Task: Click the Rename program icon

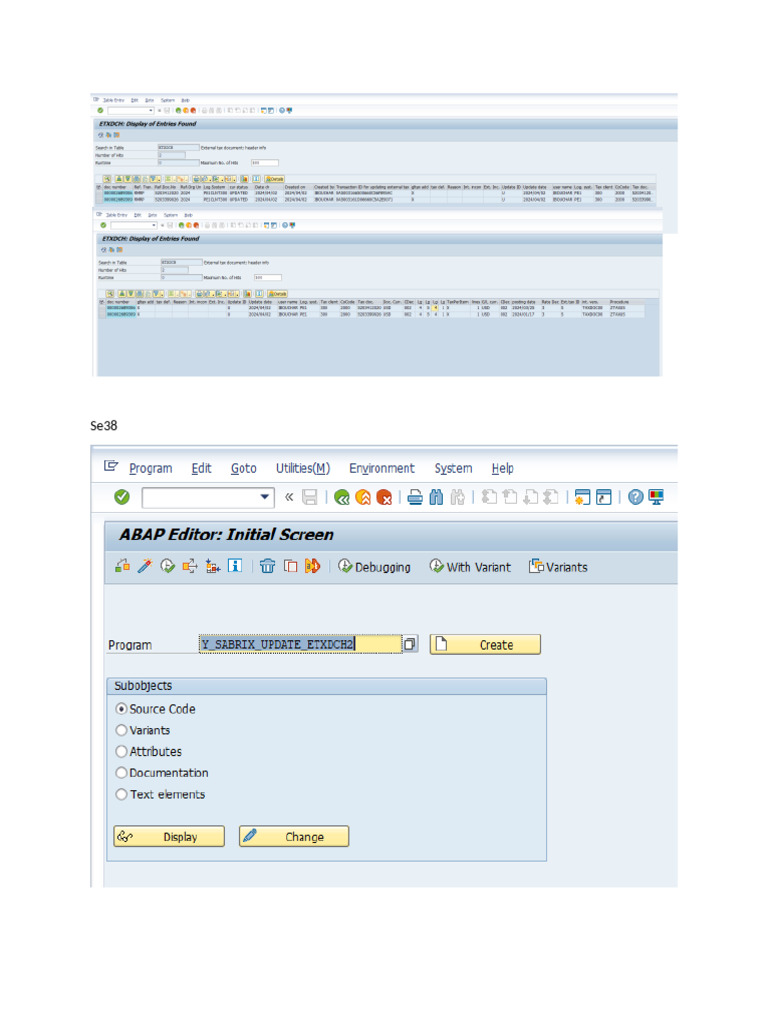Action: (x=312, y=566)
